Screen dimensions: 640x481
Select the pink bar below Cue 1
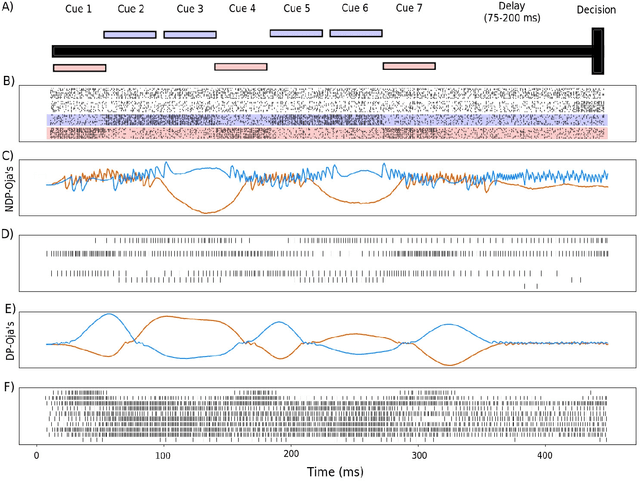tap(79, 68)
